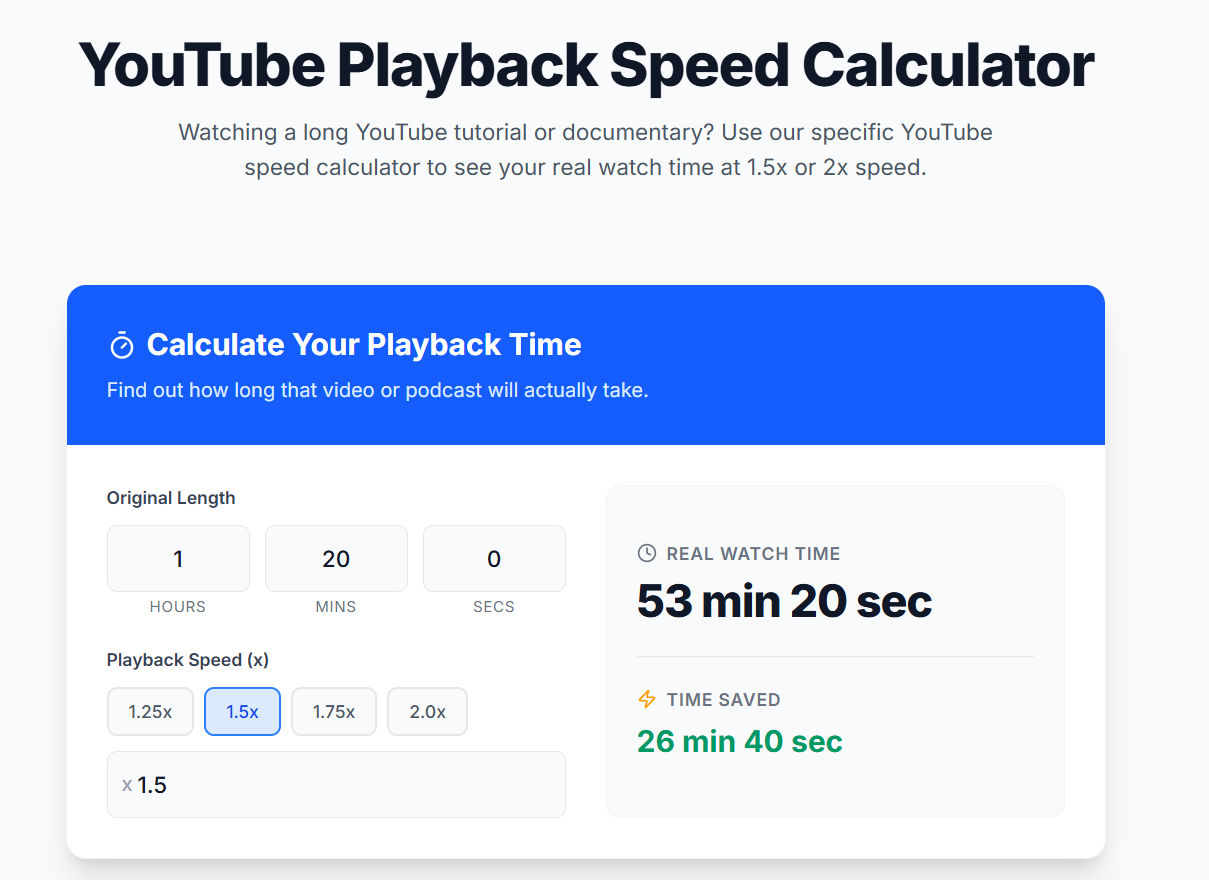Click the TIME SAVED value 26 min 40 sec
The image size is (1209, 880).
click(740, 741)
